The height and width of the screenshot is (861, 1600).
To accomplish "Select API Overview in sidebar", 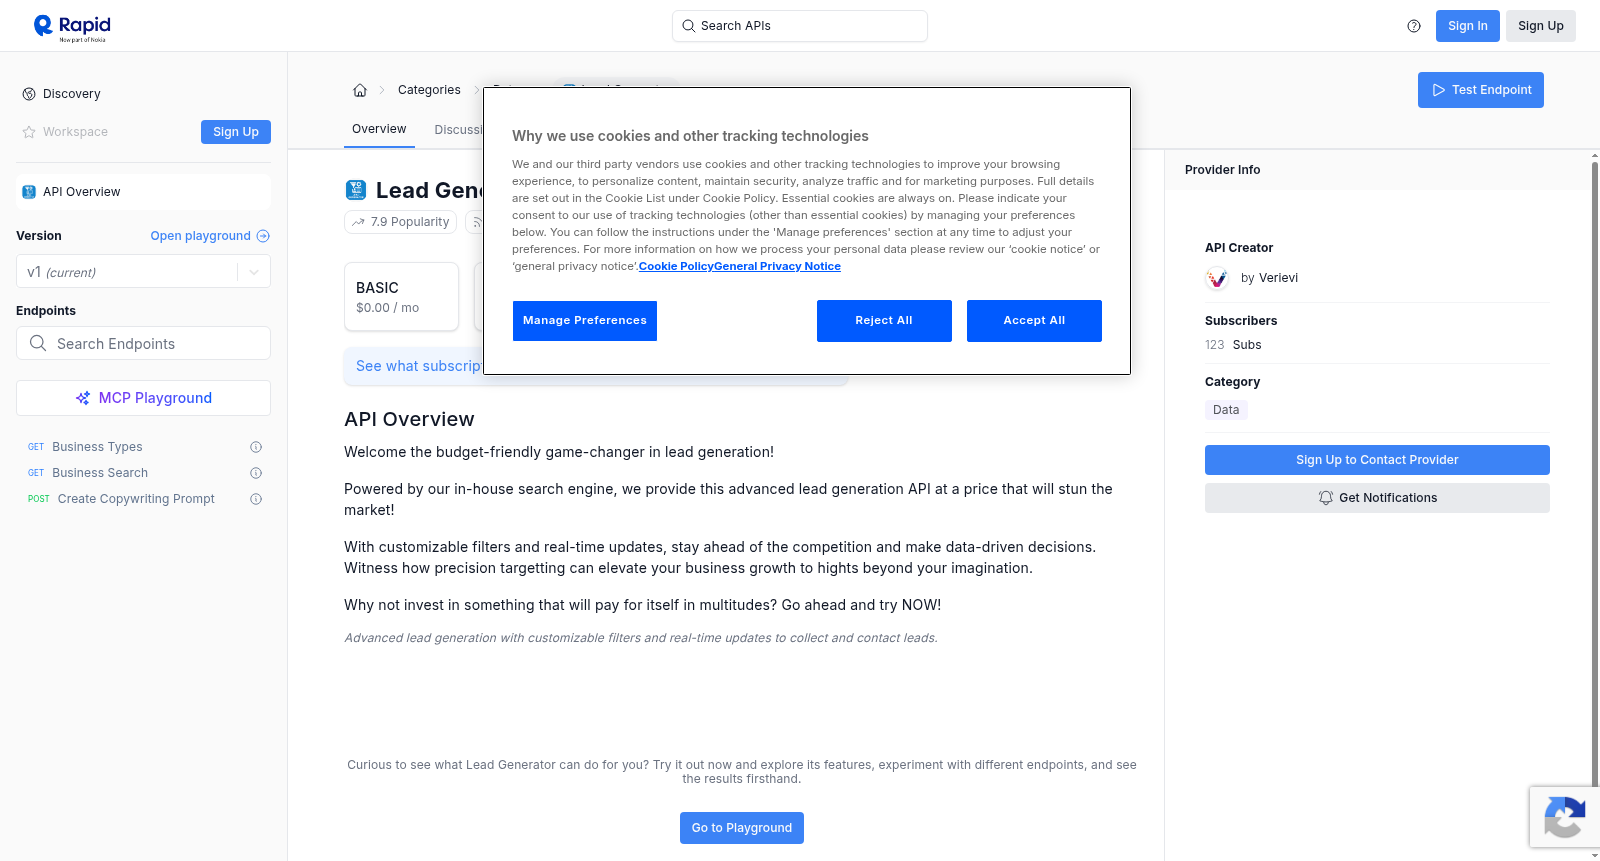I will coord(143,192).
